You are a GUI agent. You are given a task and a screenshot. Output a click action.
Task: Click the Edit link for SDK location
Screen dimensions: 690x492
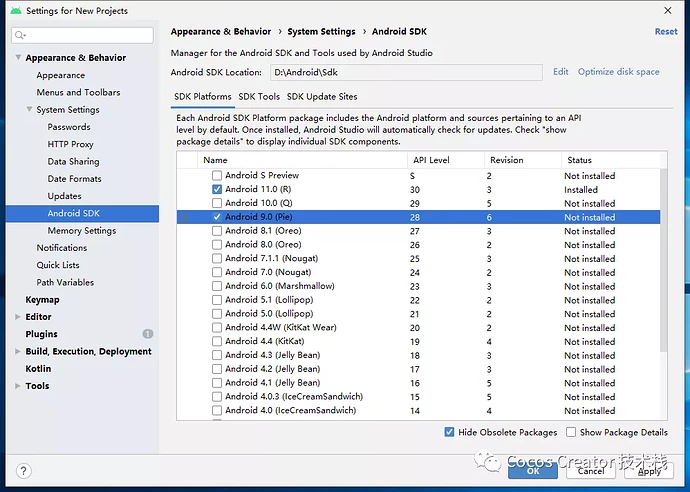pyautogui.click(x=560, y=72)
